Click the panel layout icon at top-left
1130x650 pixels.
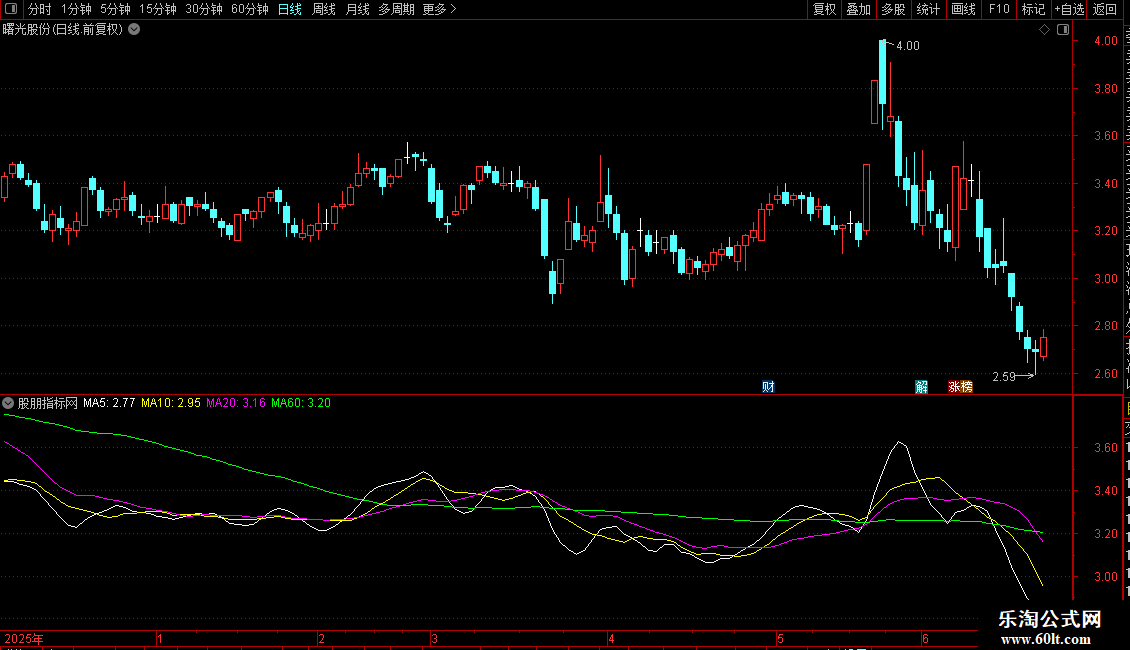pyautogui.click(x=11, y=9)
